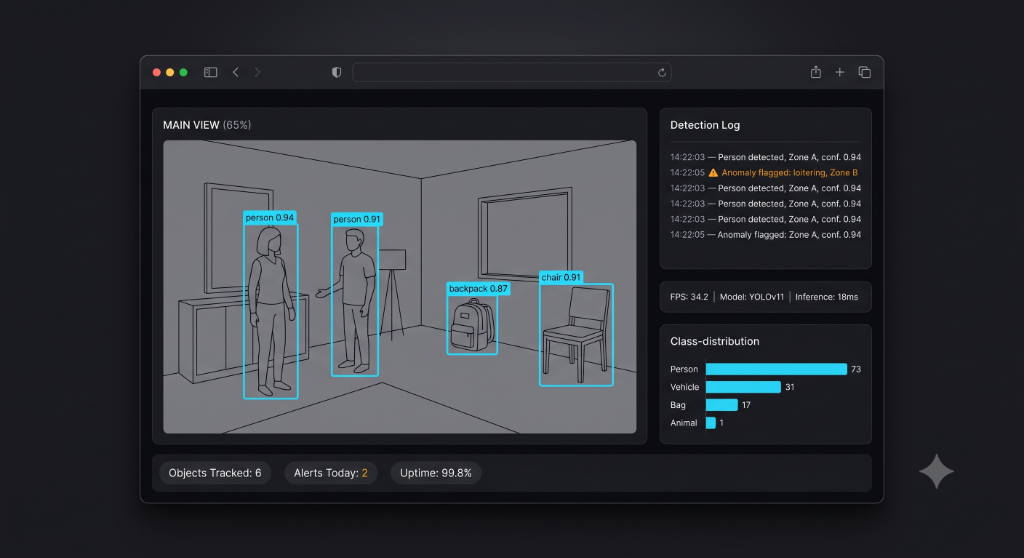Open the "Anomaly flagged: Zone A" log entry
This screenshot has width=1024, height=558.
765,235
